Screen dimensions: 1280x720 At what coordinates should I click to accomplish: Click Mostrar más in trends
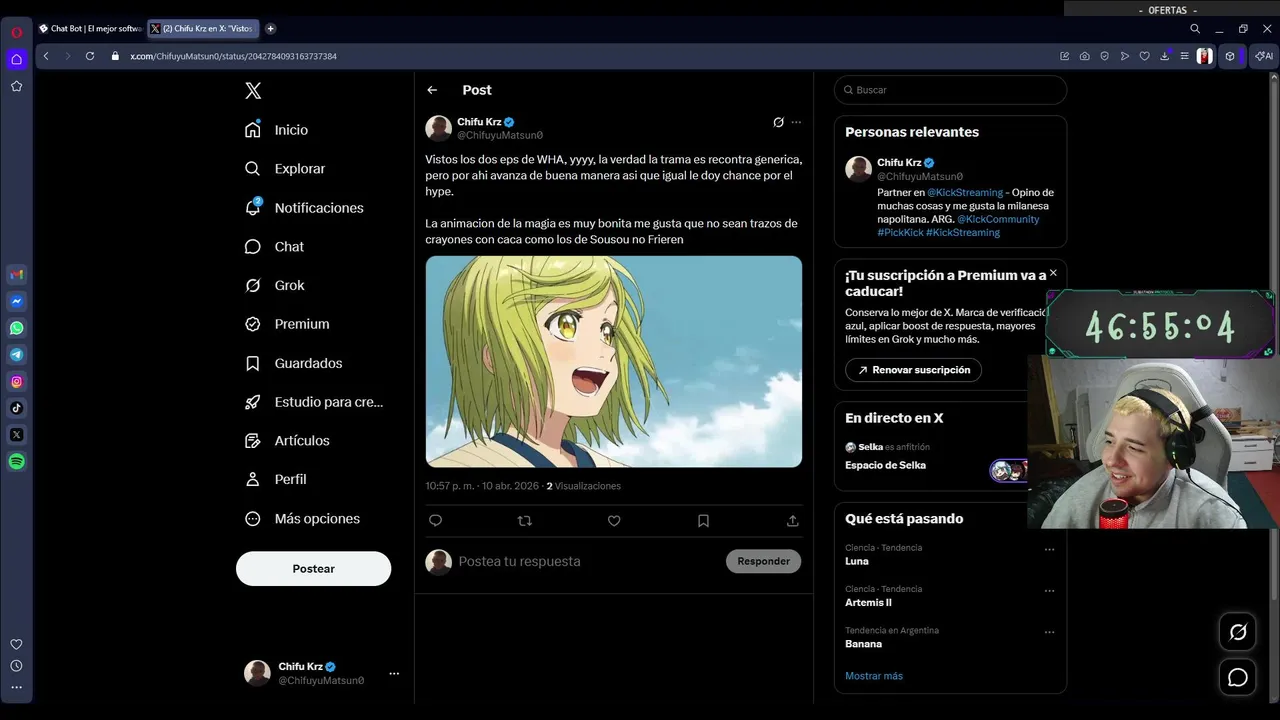pyautogui.click(x=874, y=677)
